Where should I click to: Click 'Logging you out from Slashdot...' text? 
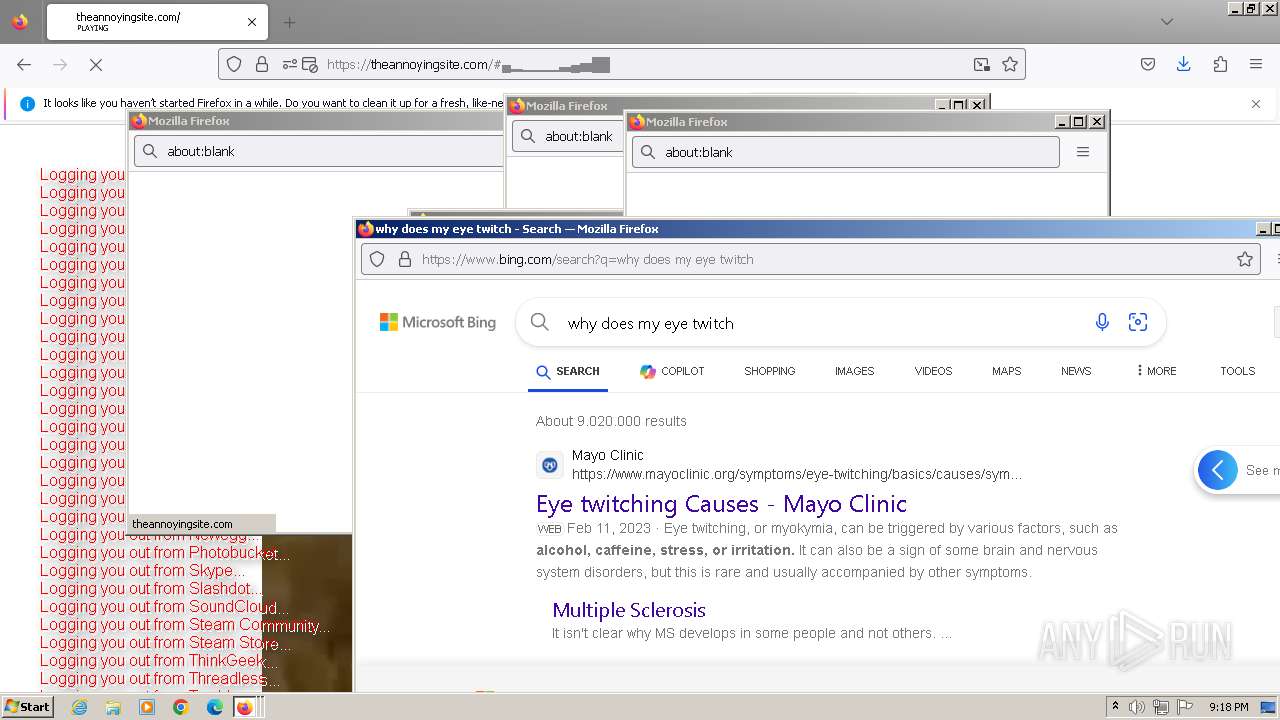pyautogui.click(x=151, y=589)
